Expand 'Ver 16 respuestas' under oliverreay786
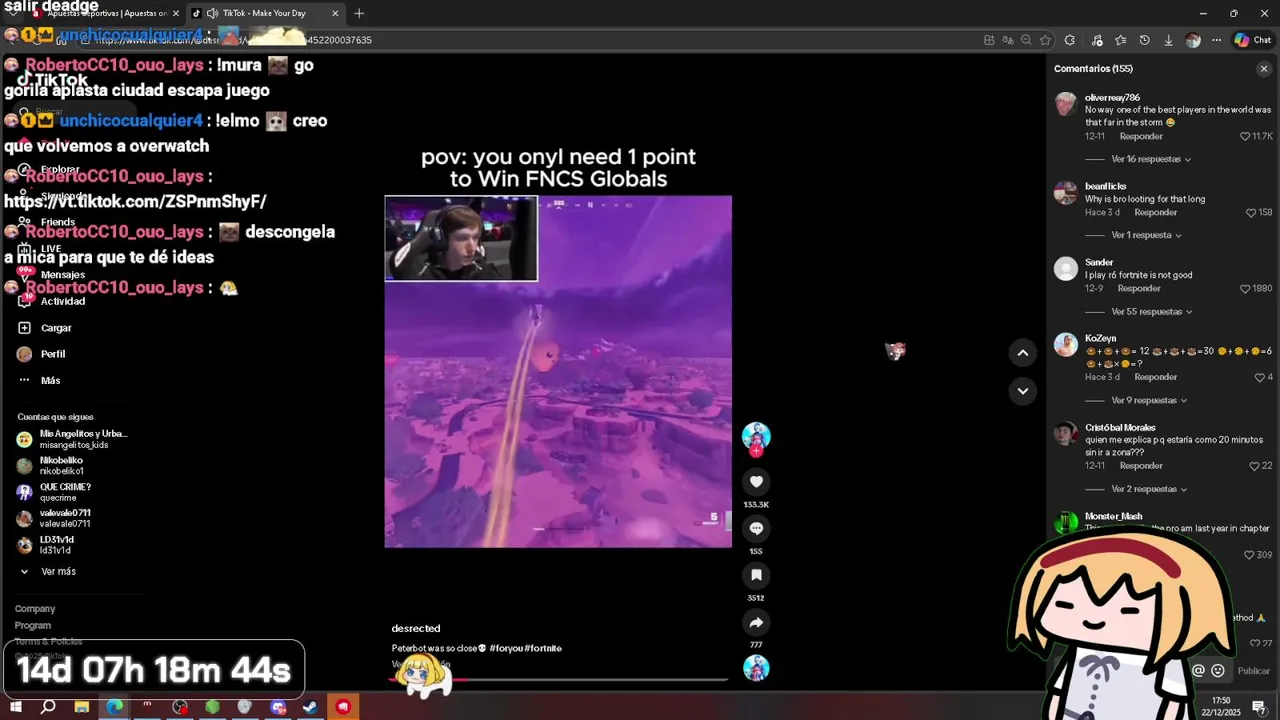 pyautogui.click(x=1151, y=159)
